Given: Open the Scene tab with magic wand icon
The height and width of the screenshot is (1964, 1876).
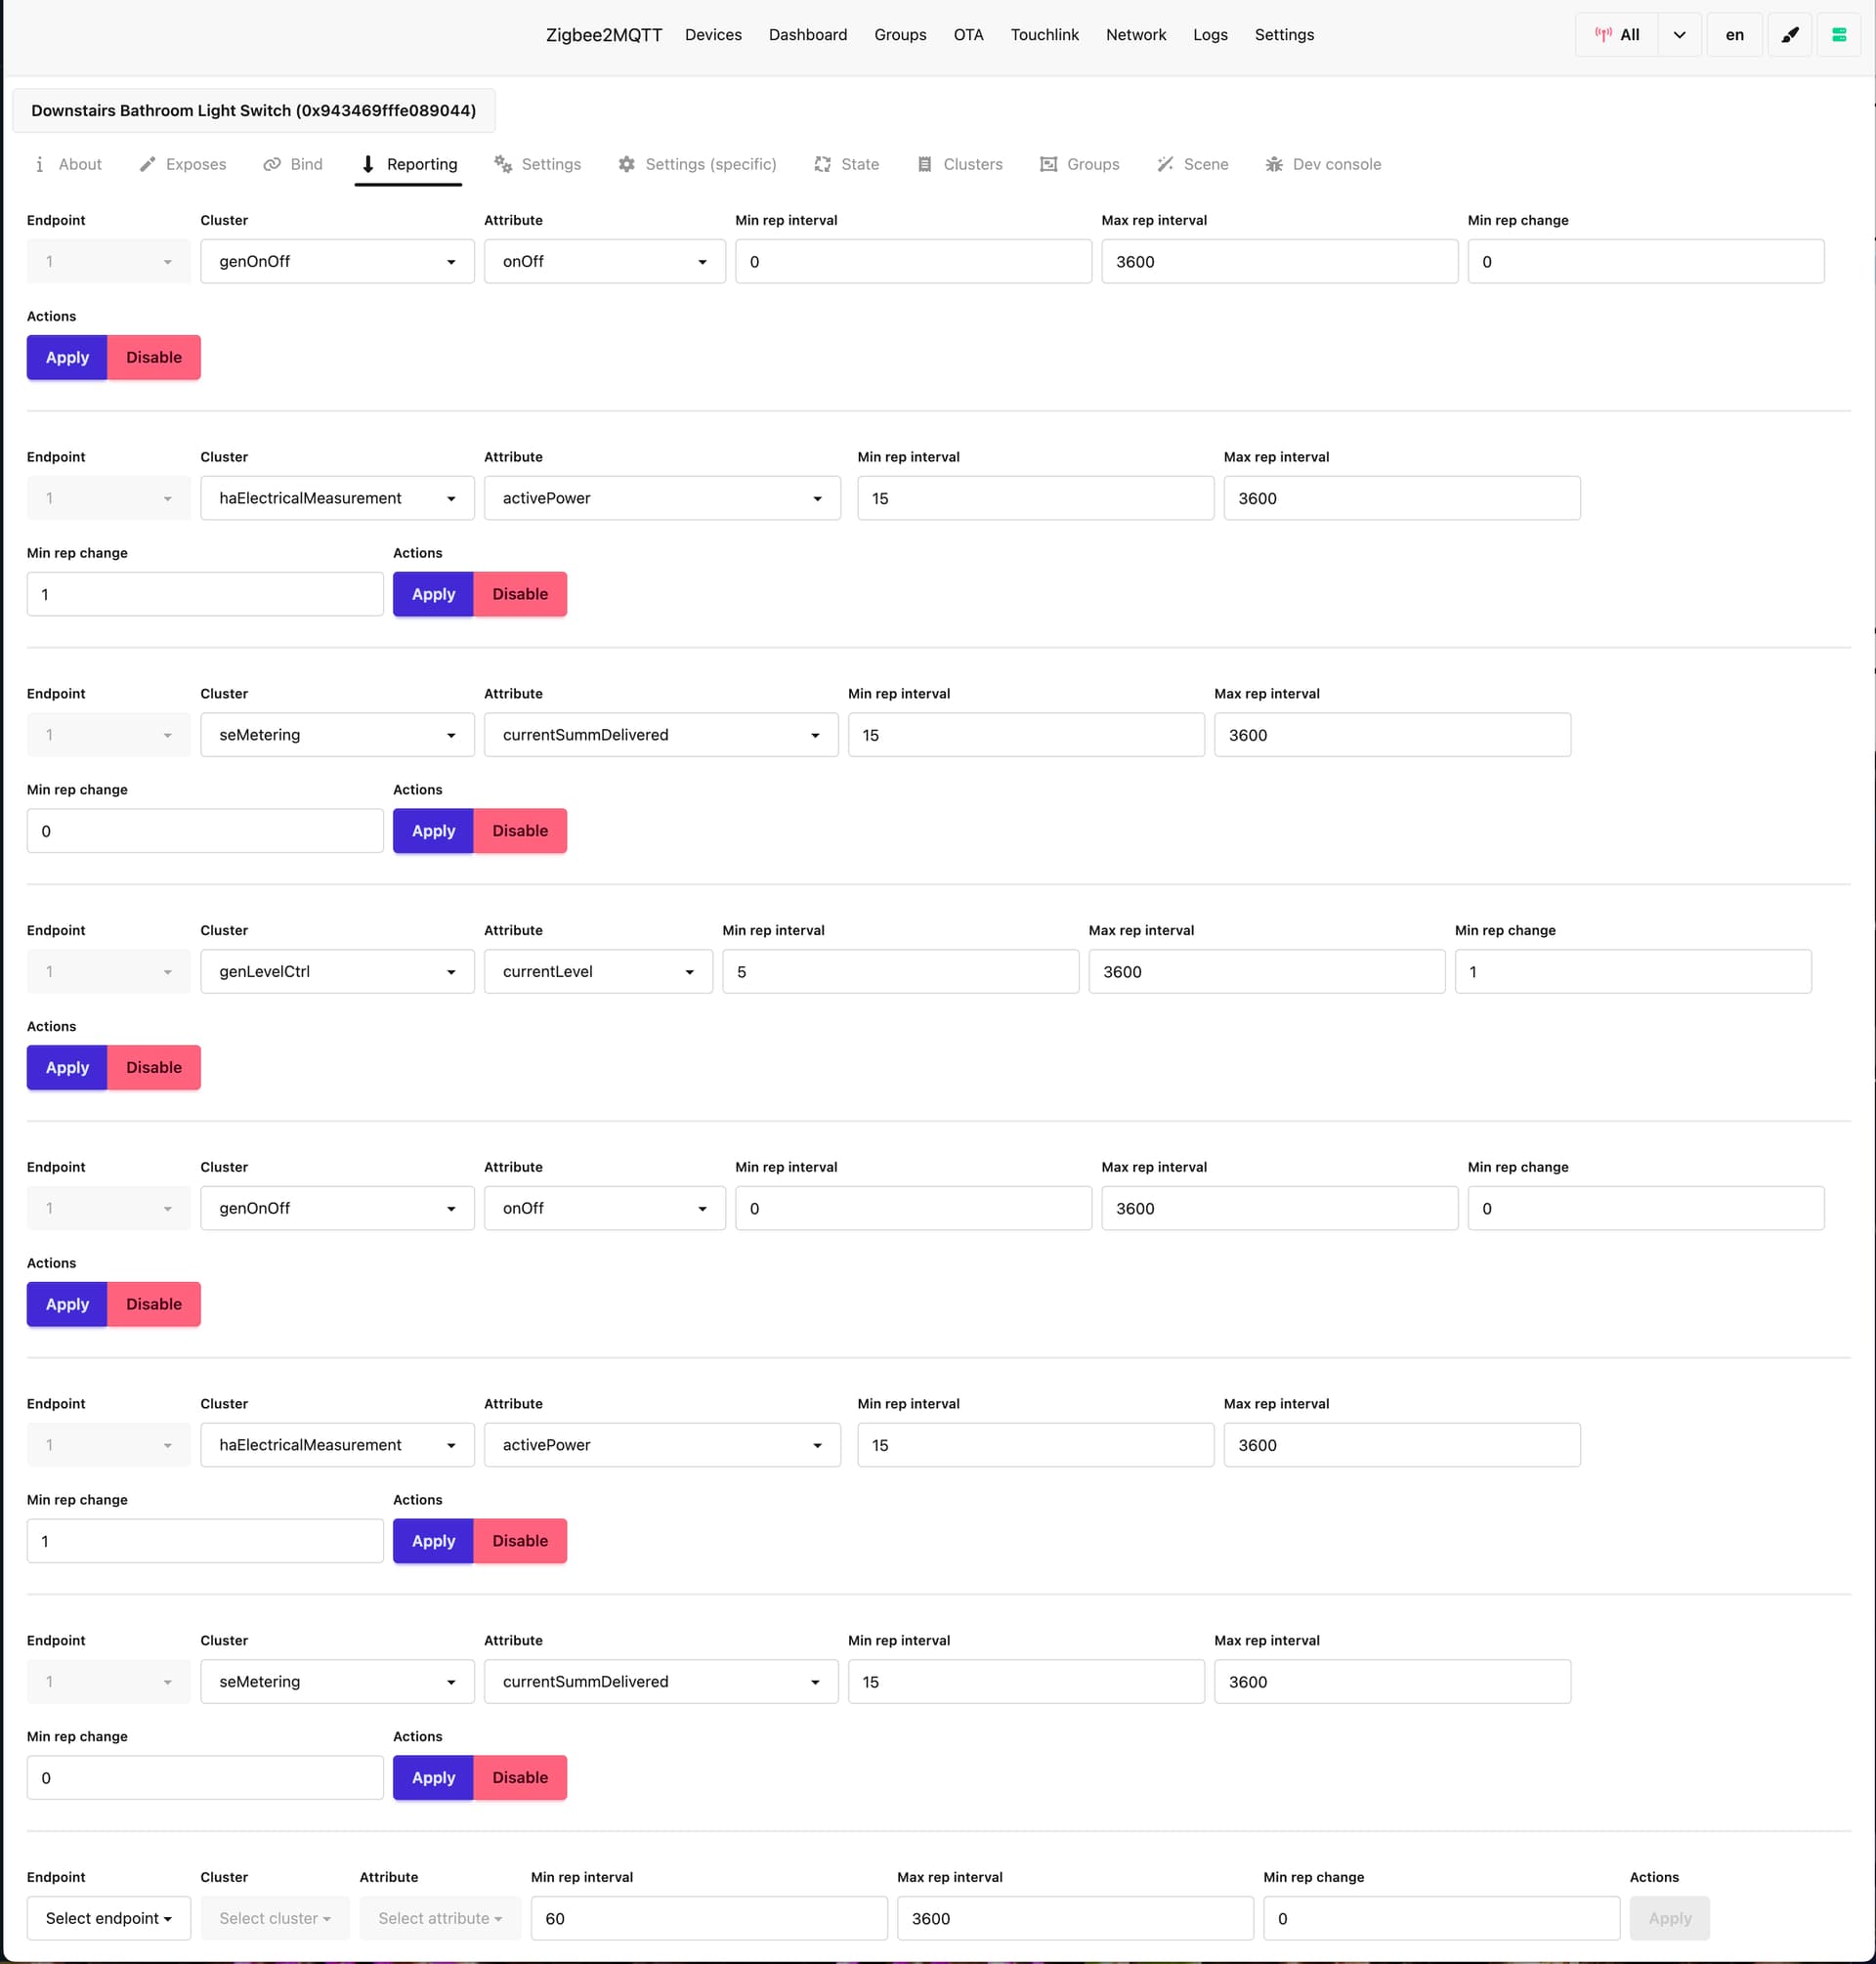Looking at the screenshot, I should [x=1192, y=164].
